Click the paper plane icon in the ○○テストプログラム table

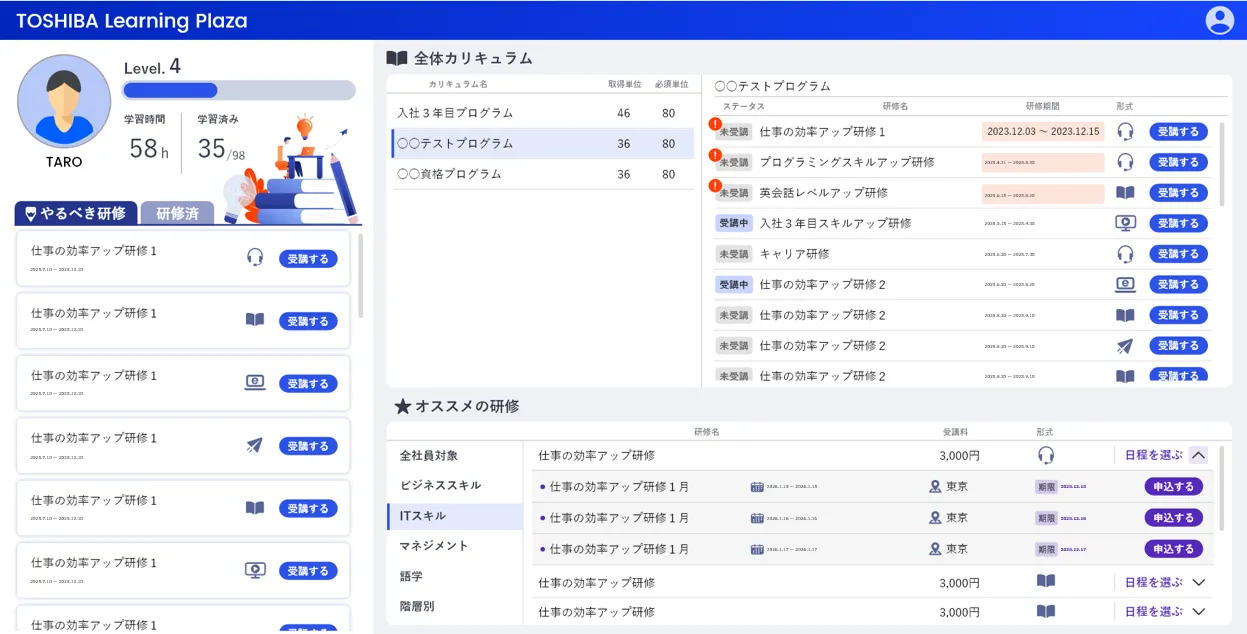coord(1125,345)
